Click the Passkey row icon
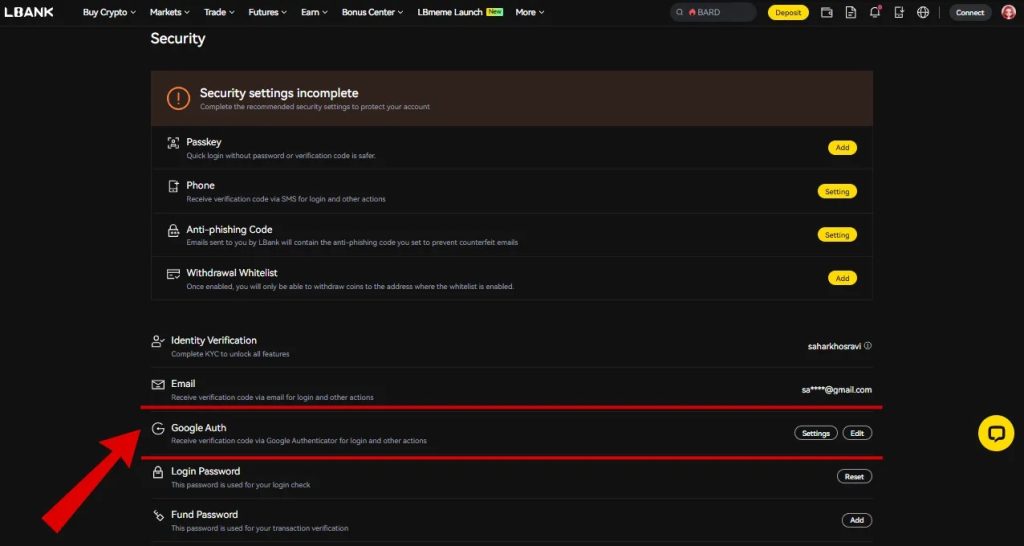 tap(173, 143)
